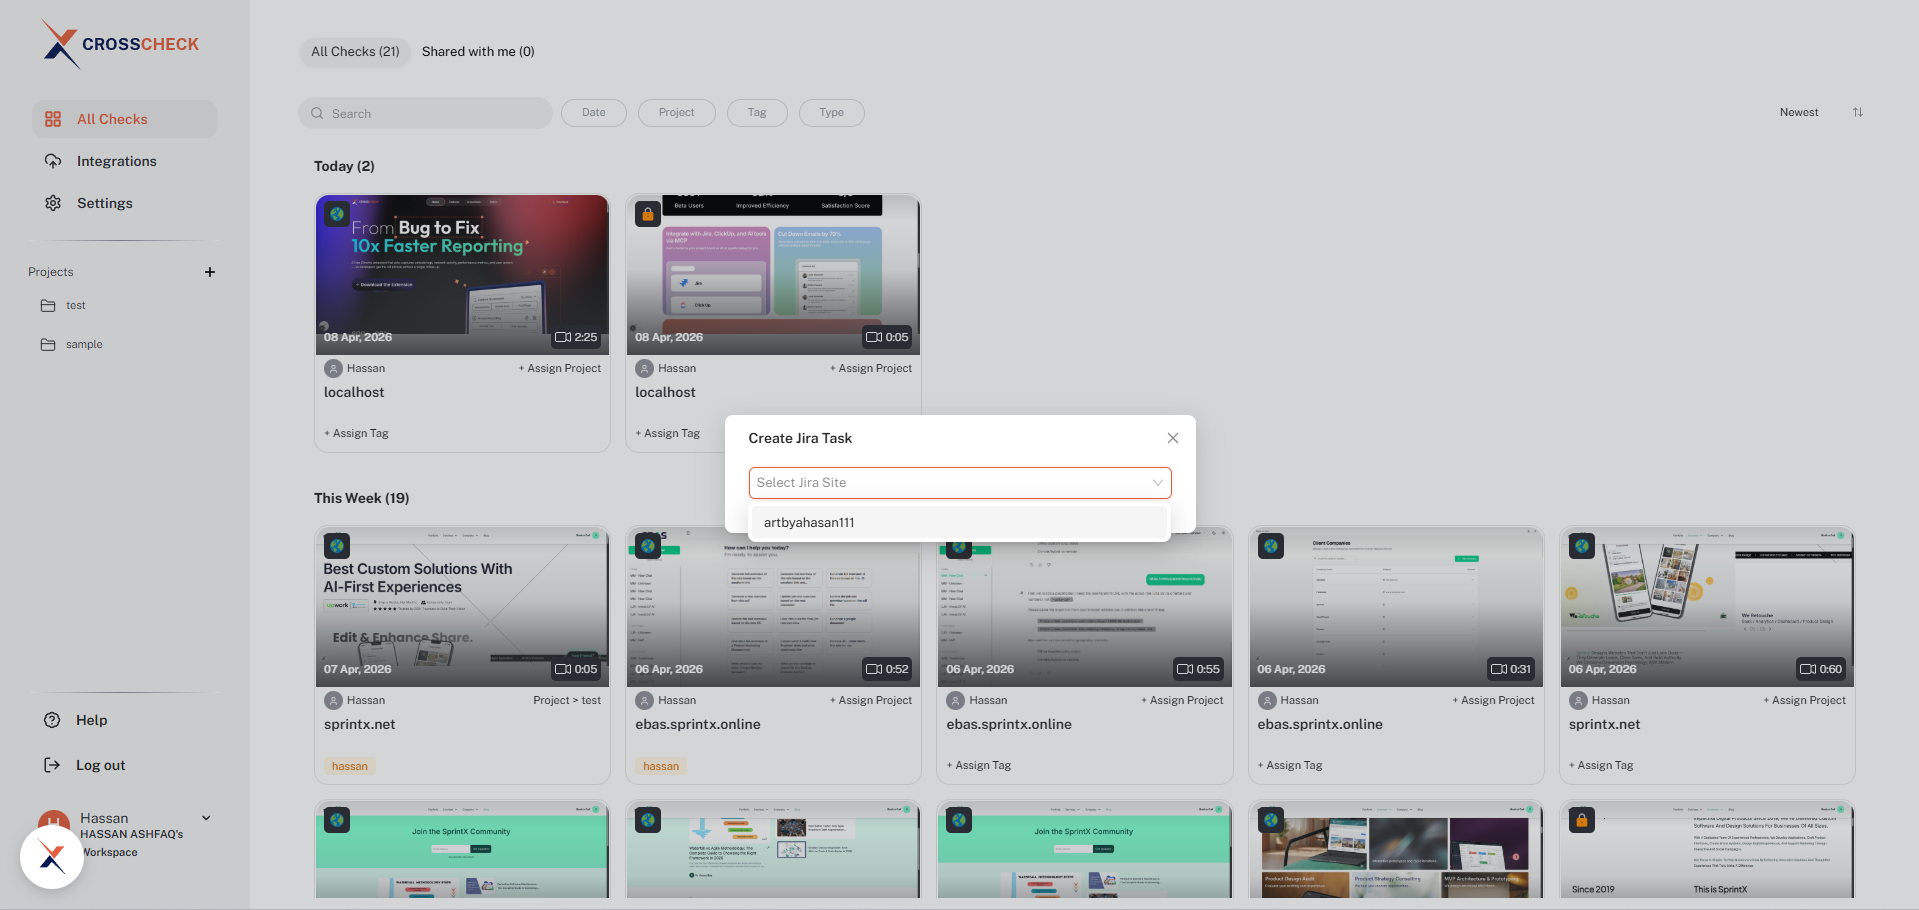This screenshot has height=910, width=1919.
Task: Click the 'localhost' title on the 2:25 card
Action: [354, 392]
